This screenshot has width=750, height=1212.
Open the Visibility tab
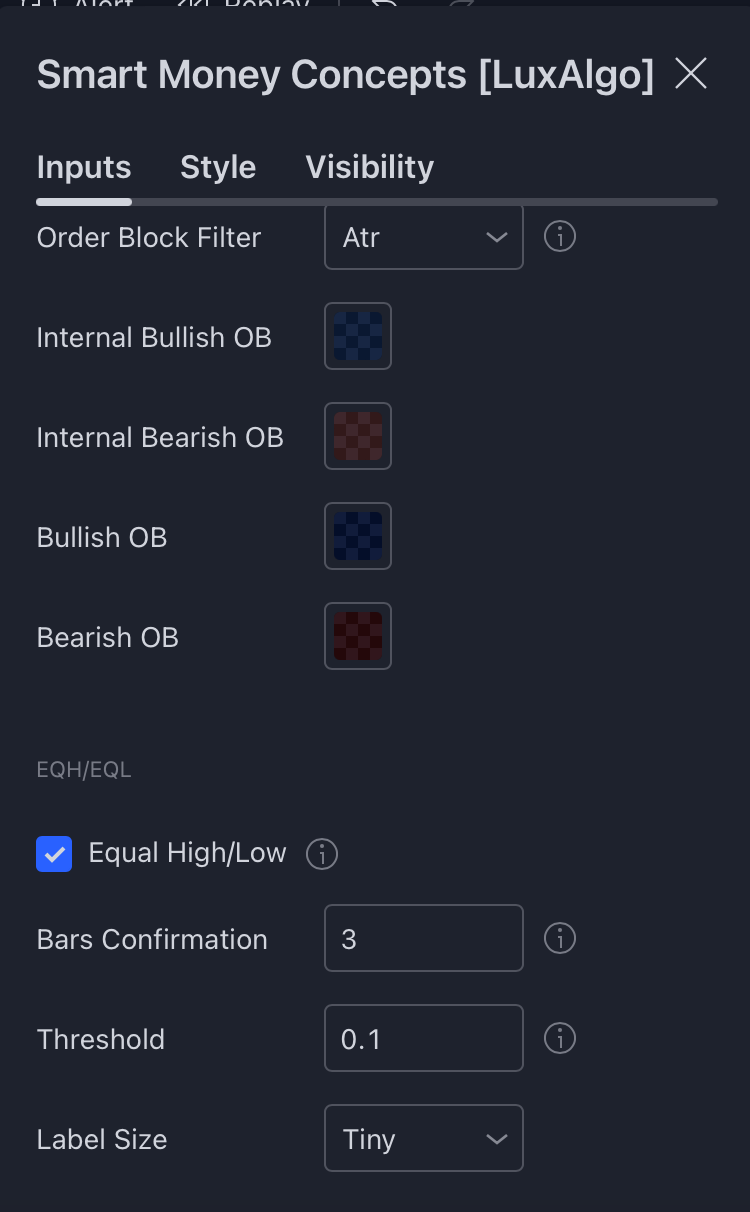click(369, 167)
